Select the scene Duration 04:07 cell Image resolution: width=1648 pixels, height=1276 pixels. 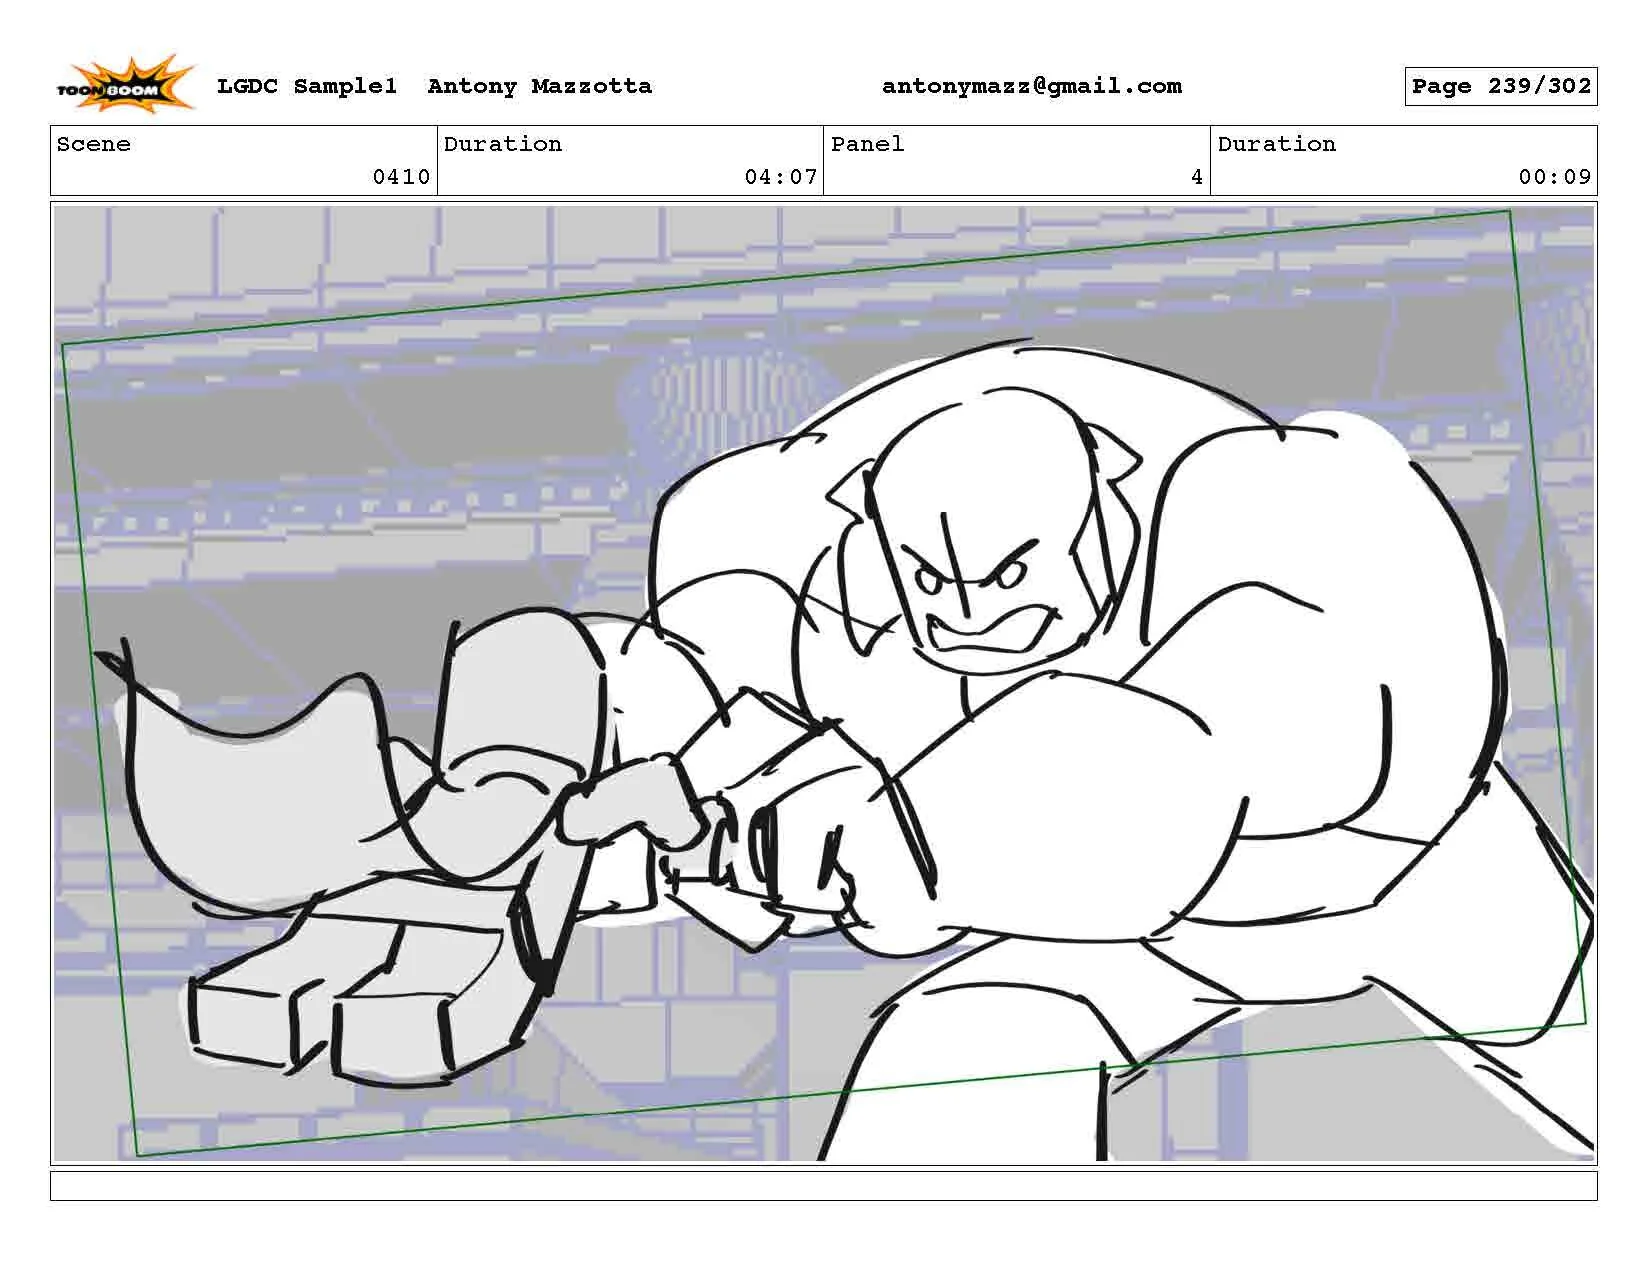pyautogui.click(x=630, y=160)
